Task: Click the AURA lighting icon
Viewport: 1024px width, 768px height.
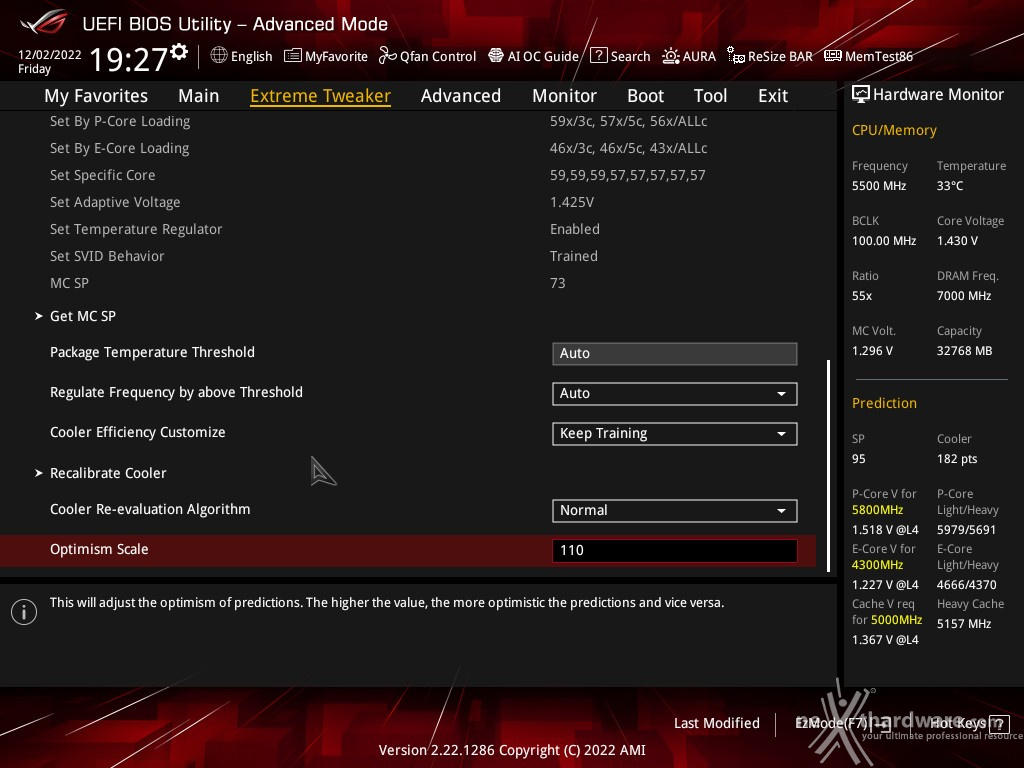Action: pyautogui.click(x=671, y=56)
